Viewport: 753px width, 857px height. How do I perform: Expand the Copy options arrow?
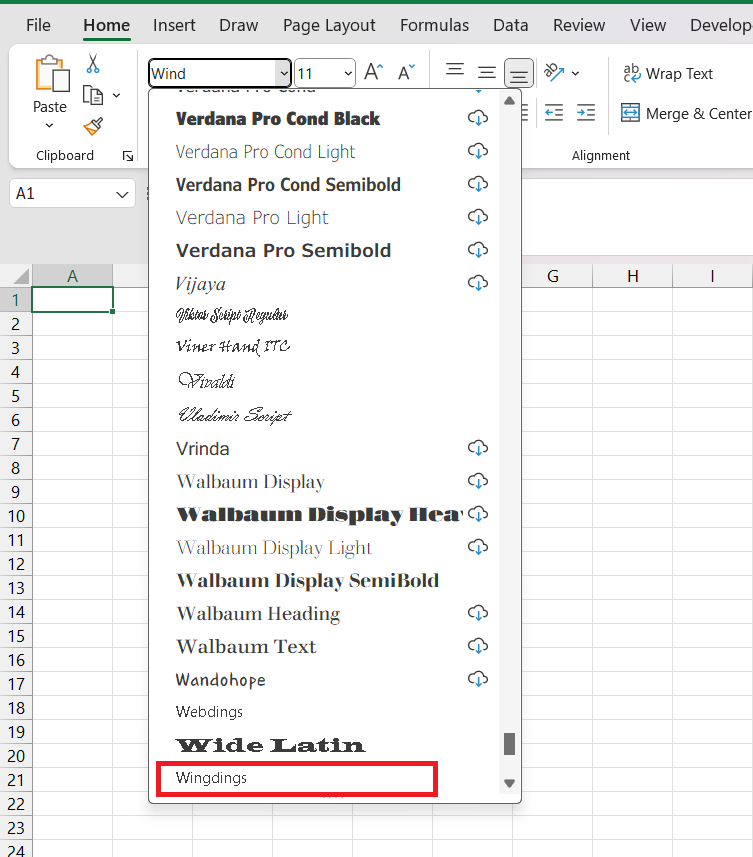[x=116, y=96]
